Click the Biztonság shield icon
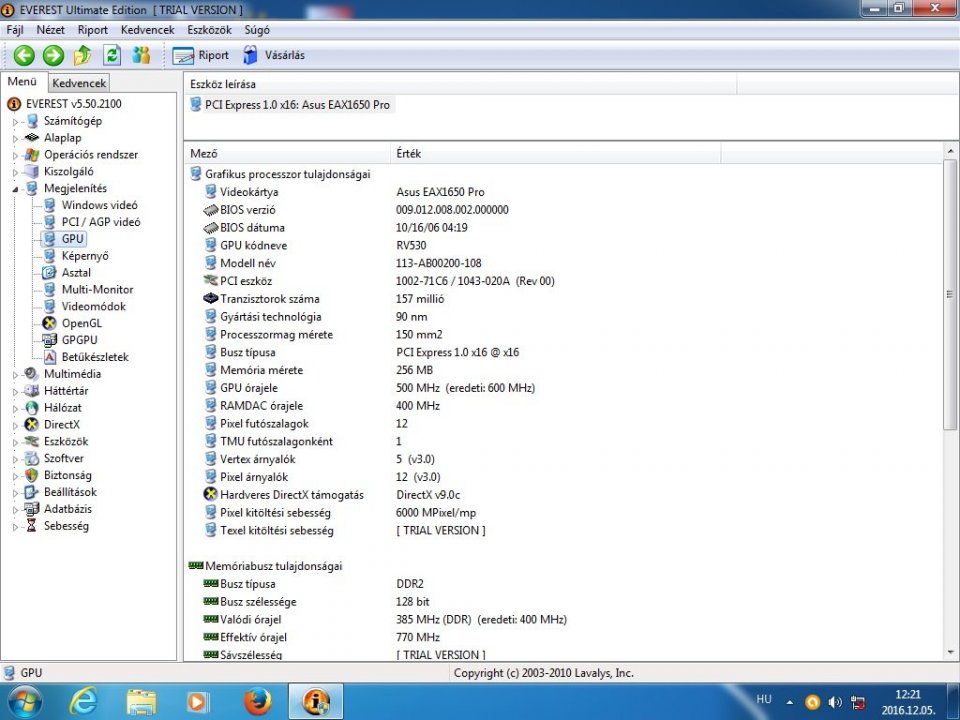 (x=31, y=475)
